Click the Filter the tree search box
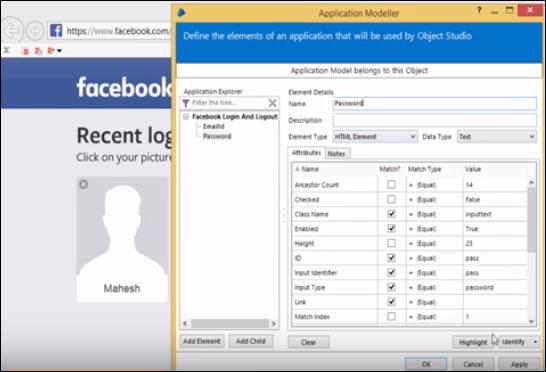This screenshot has height=372, width=546. coord(229,103)
